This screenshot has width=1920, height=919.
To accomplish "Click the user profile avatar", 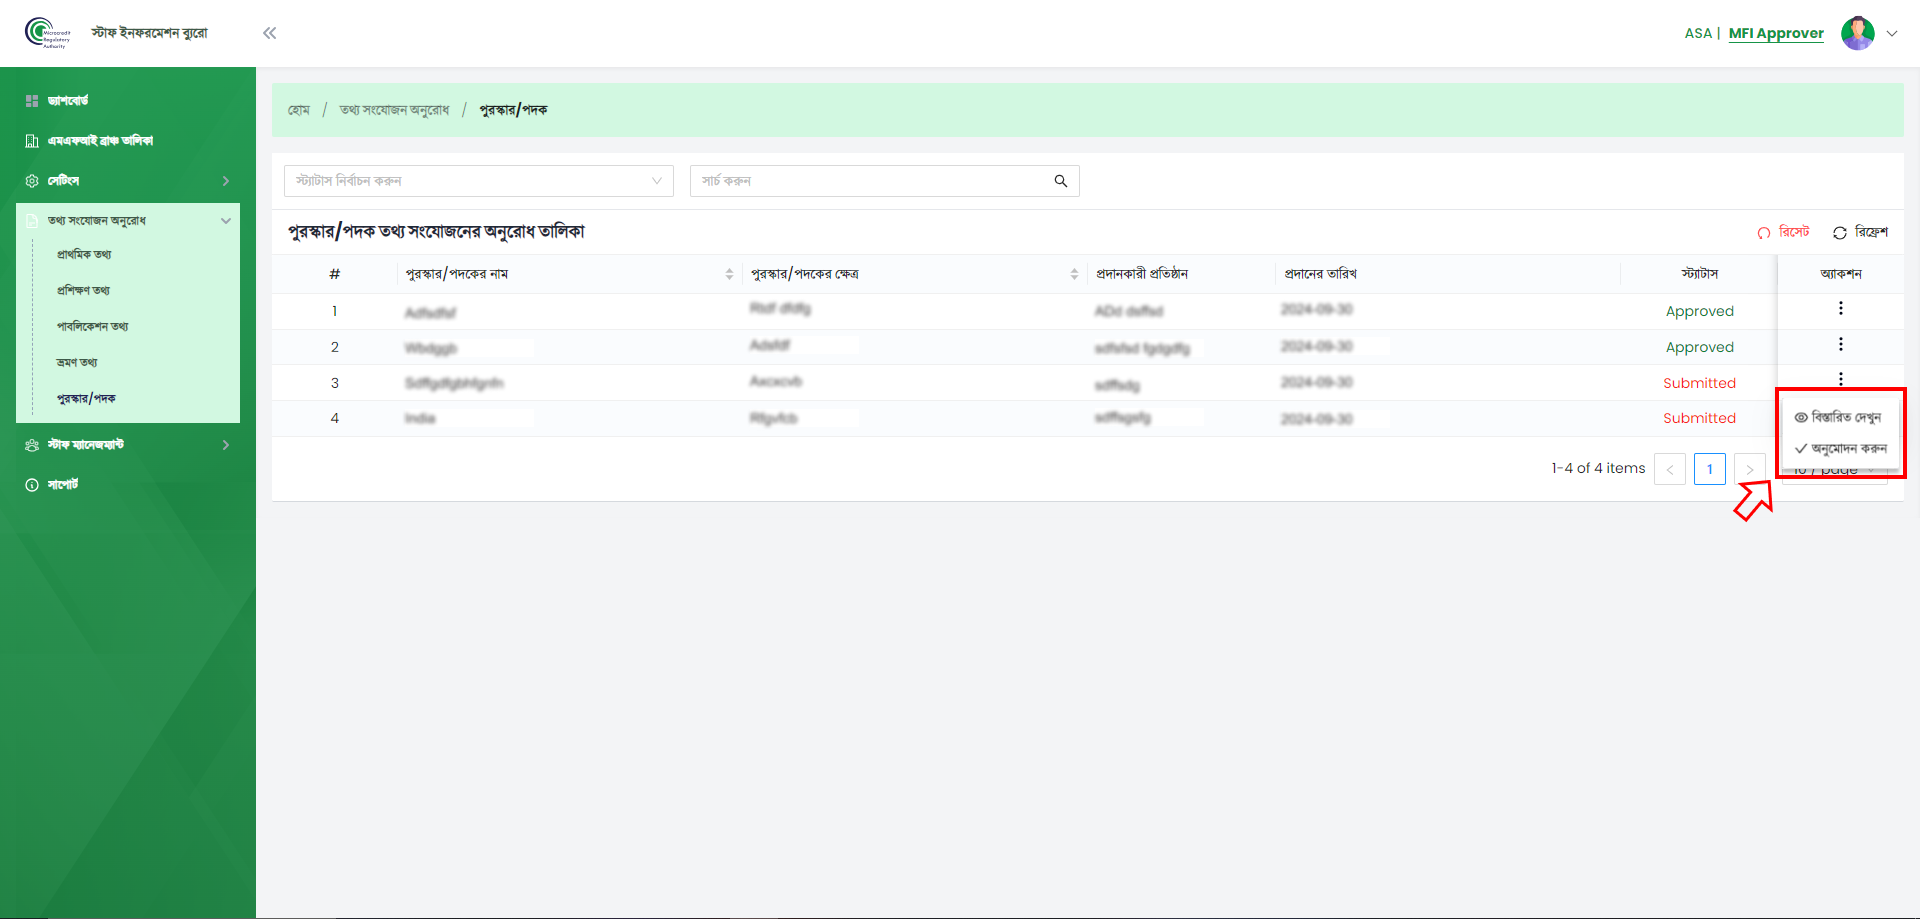I will pos(1858,33).
